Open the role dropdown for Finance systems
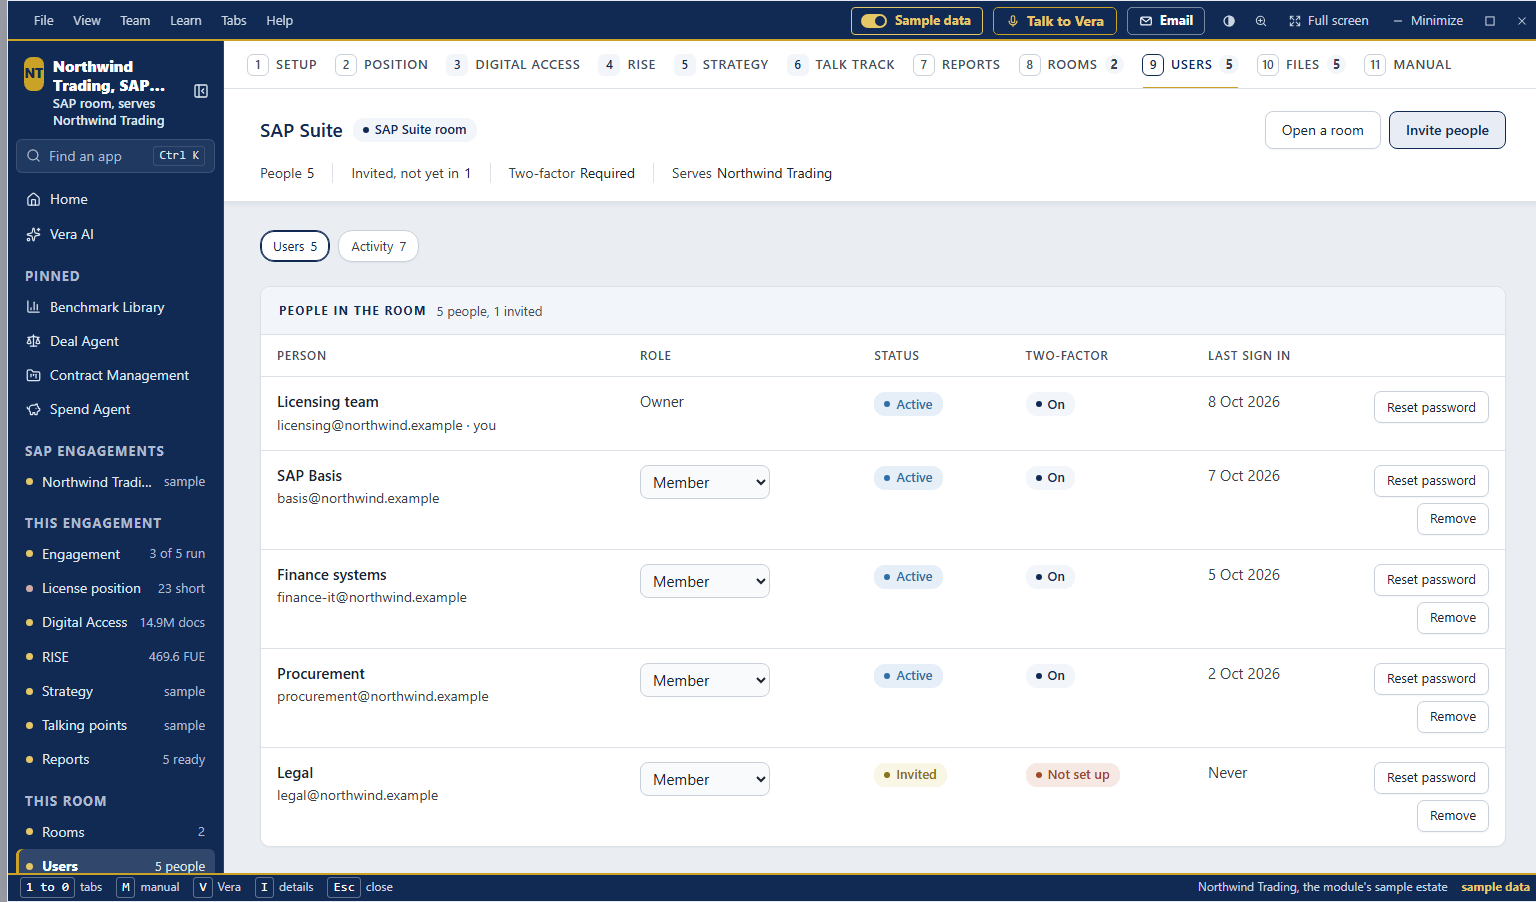 point(705,581)
